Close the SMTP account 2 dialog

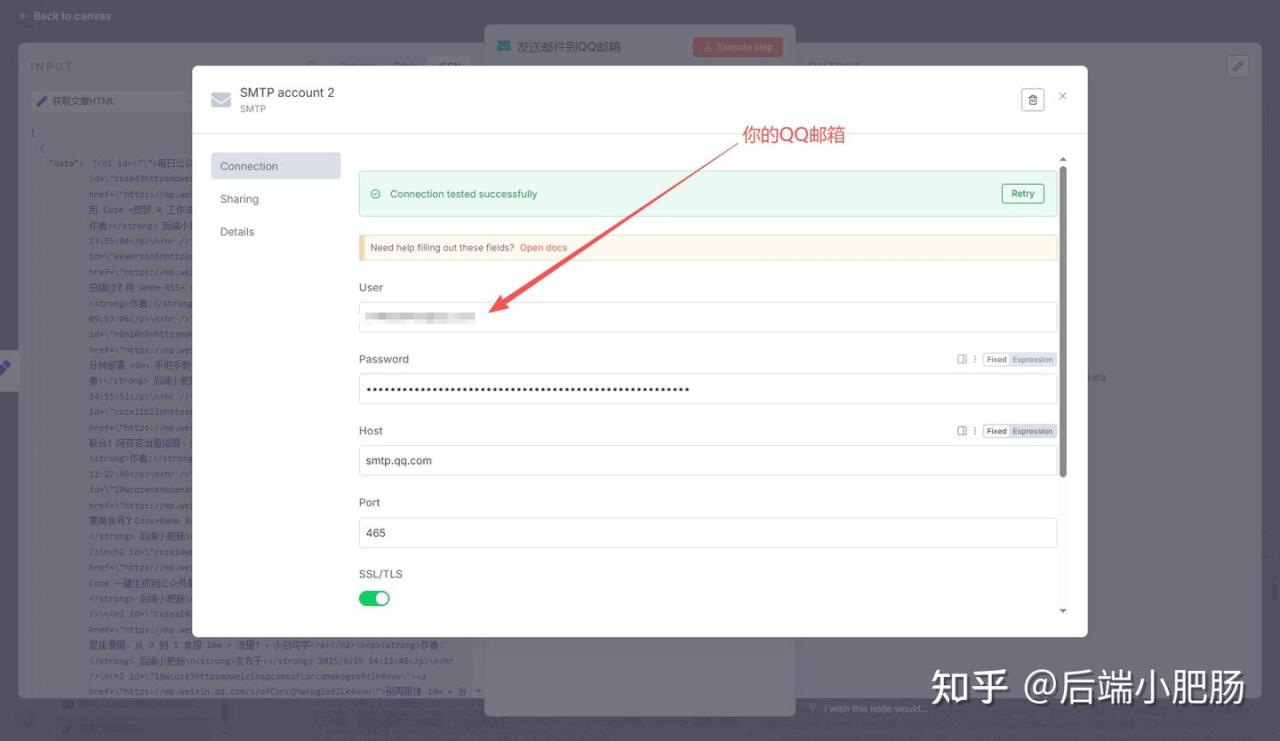click(1062, 97)
